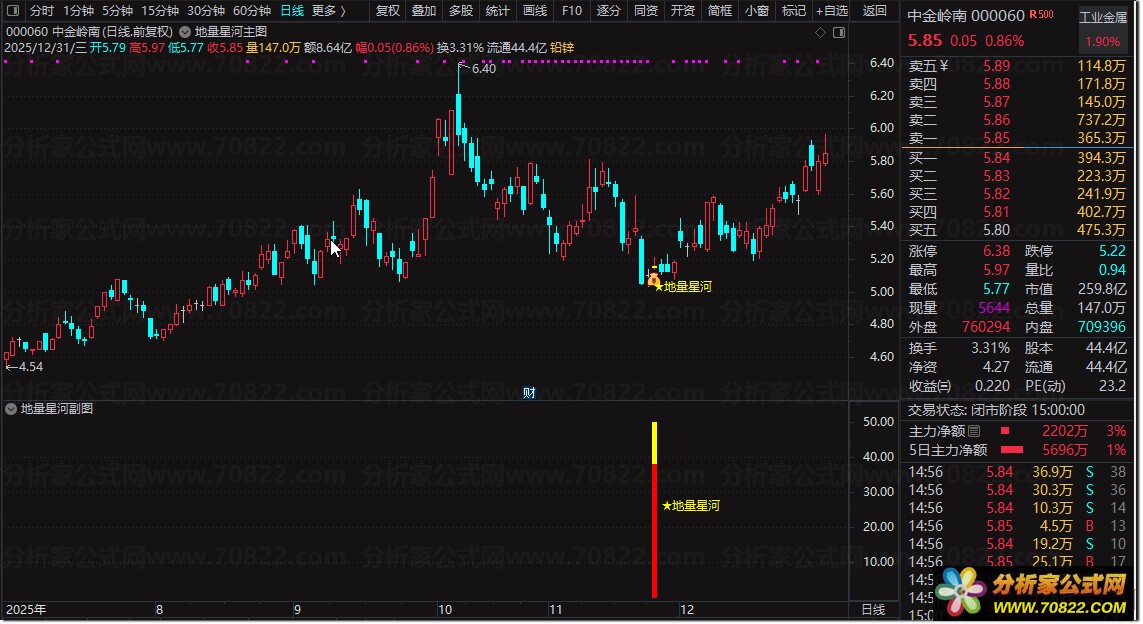Click the 开资 toolbar button
1143x624 pixels.
[683, 11]
